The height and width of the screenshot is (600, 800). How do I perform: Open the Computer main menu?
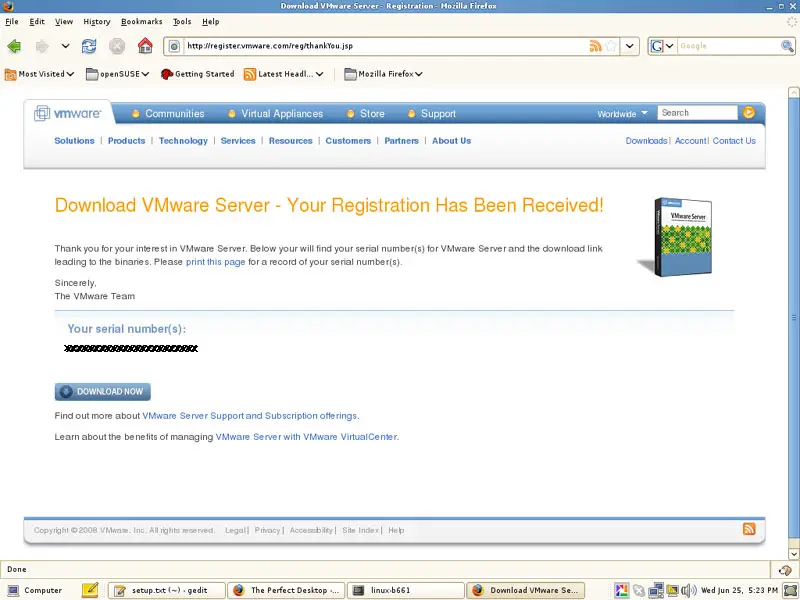[x=35, y=590]
